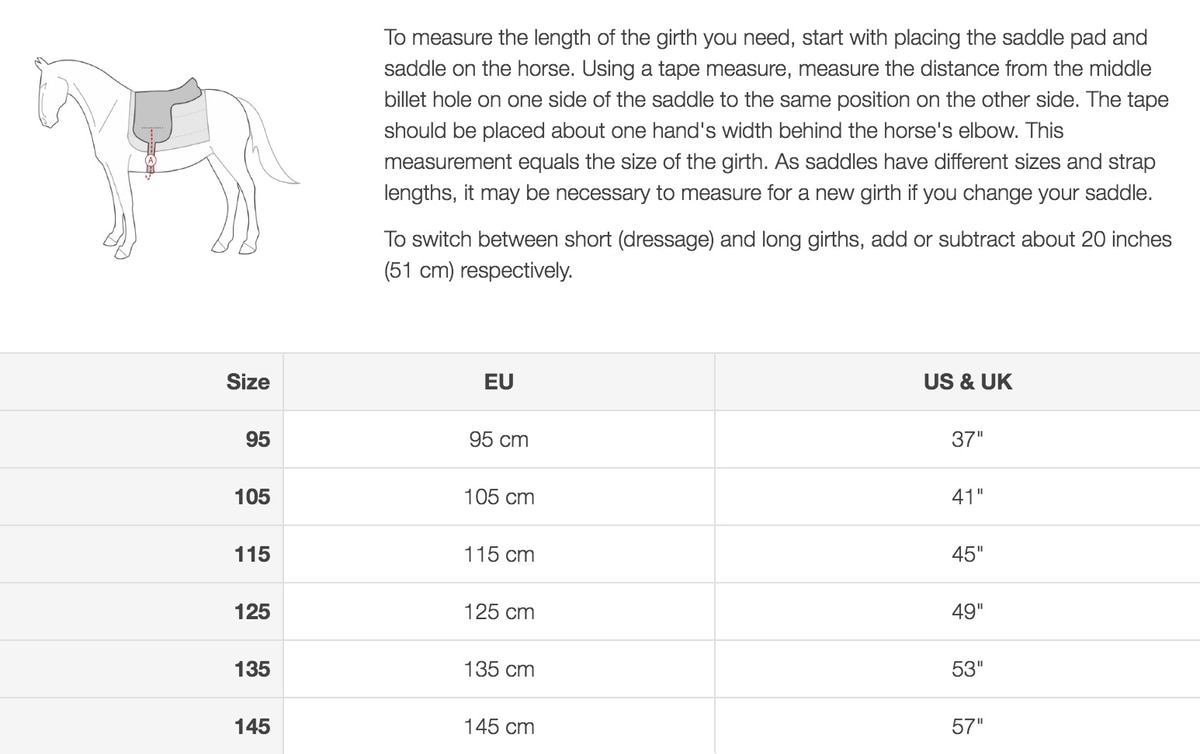The height and width of the screenshot is (754, 1200).
Task: Click the US & UK column header
Action: pos(967,381)
